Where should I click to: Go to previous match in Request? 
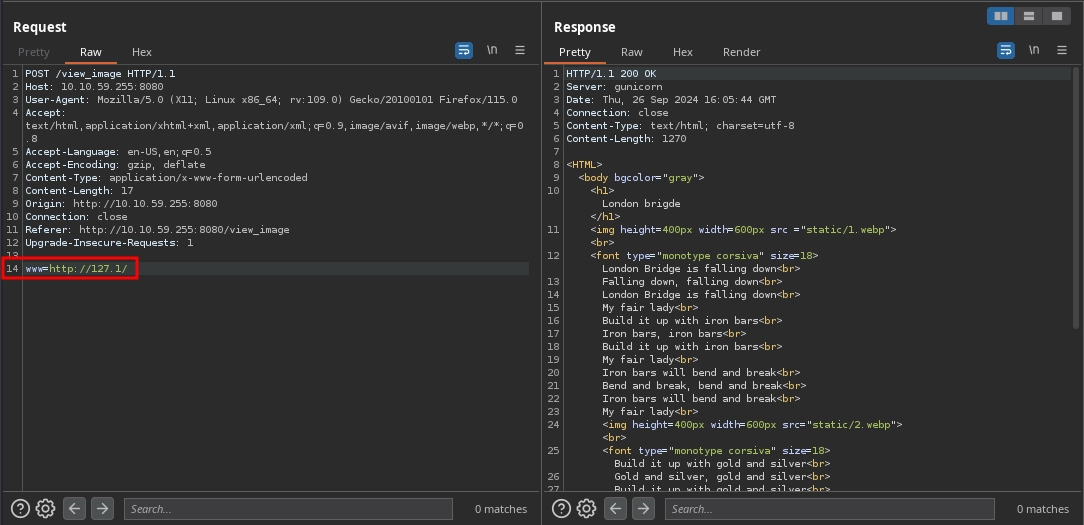click(74, 509)
